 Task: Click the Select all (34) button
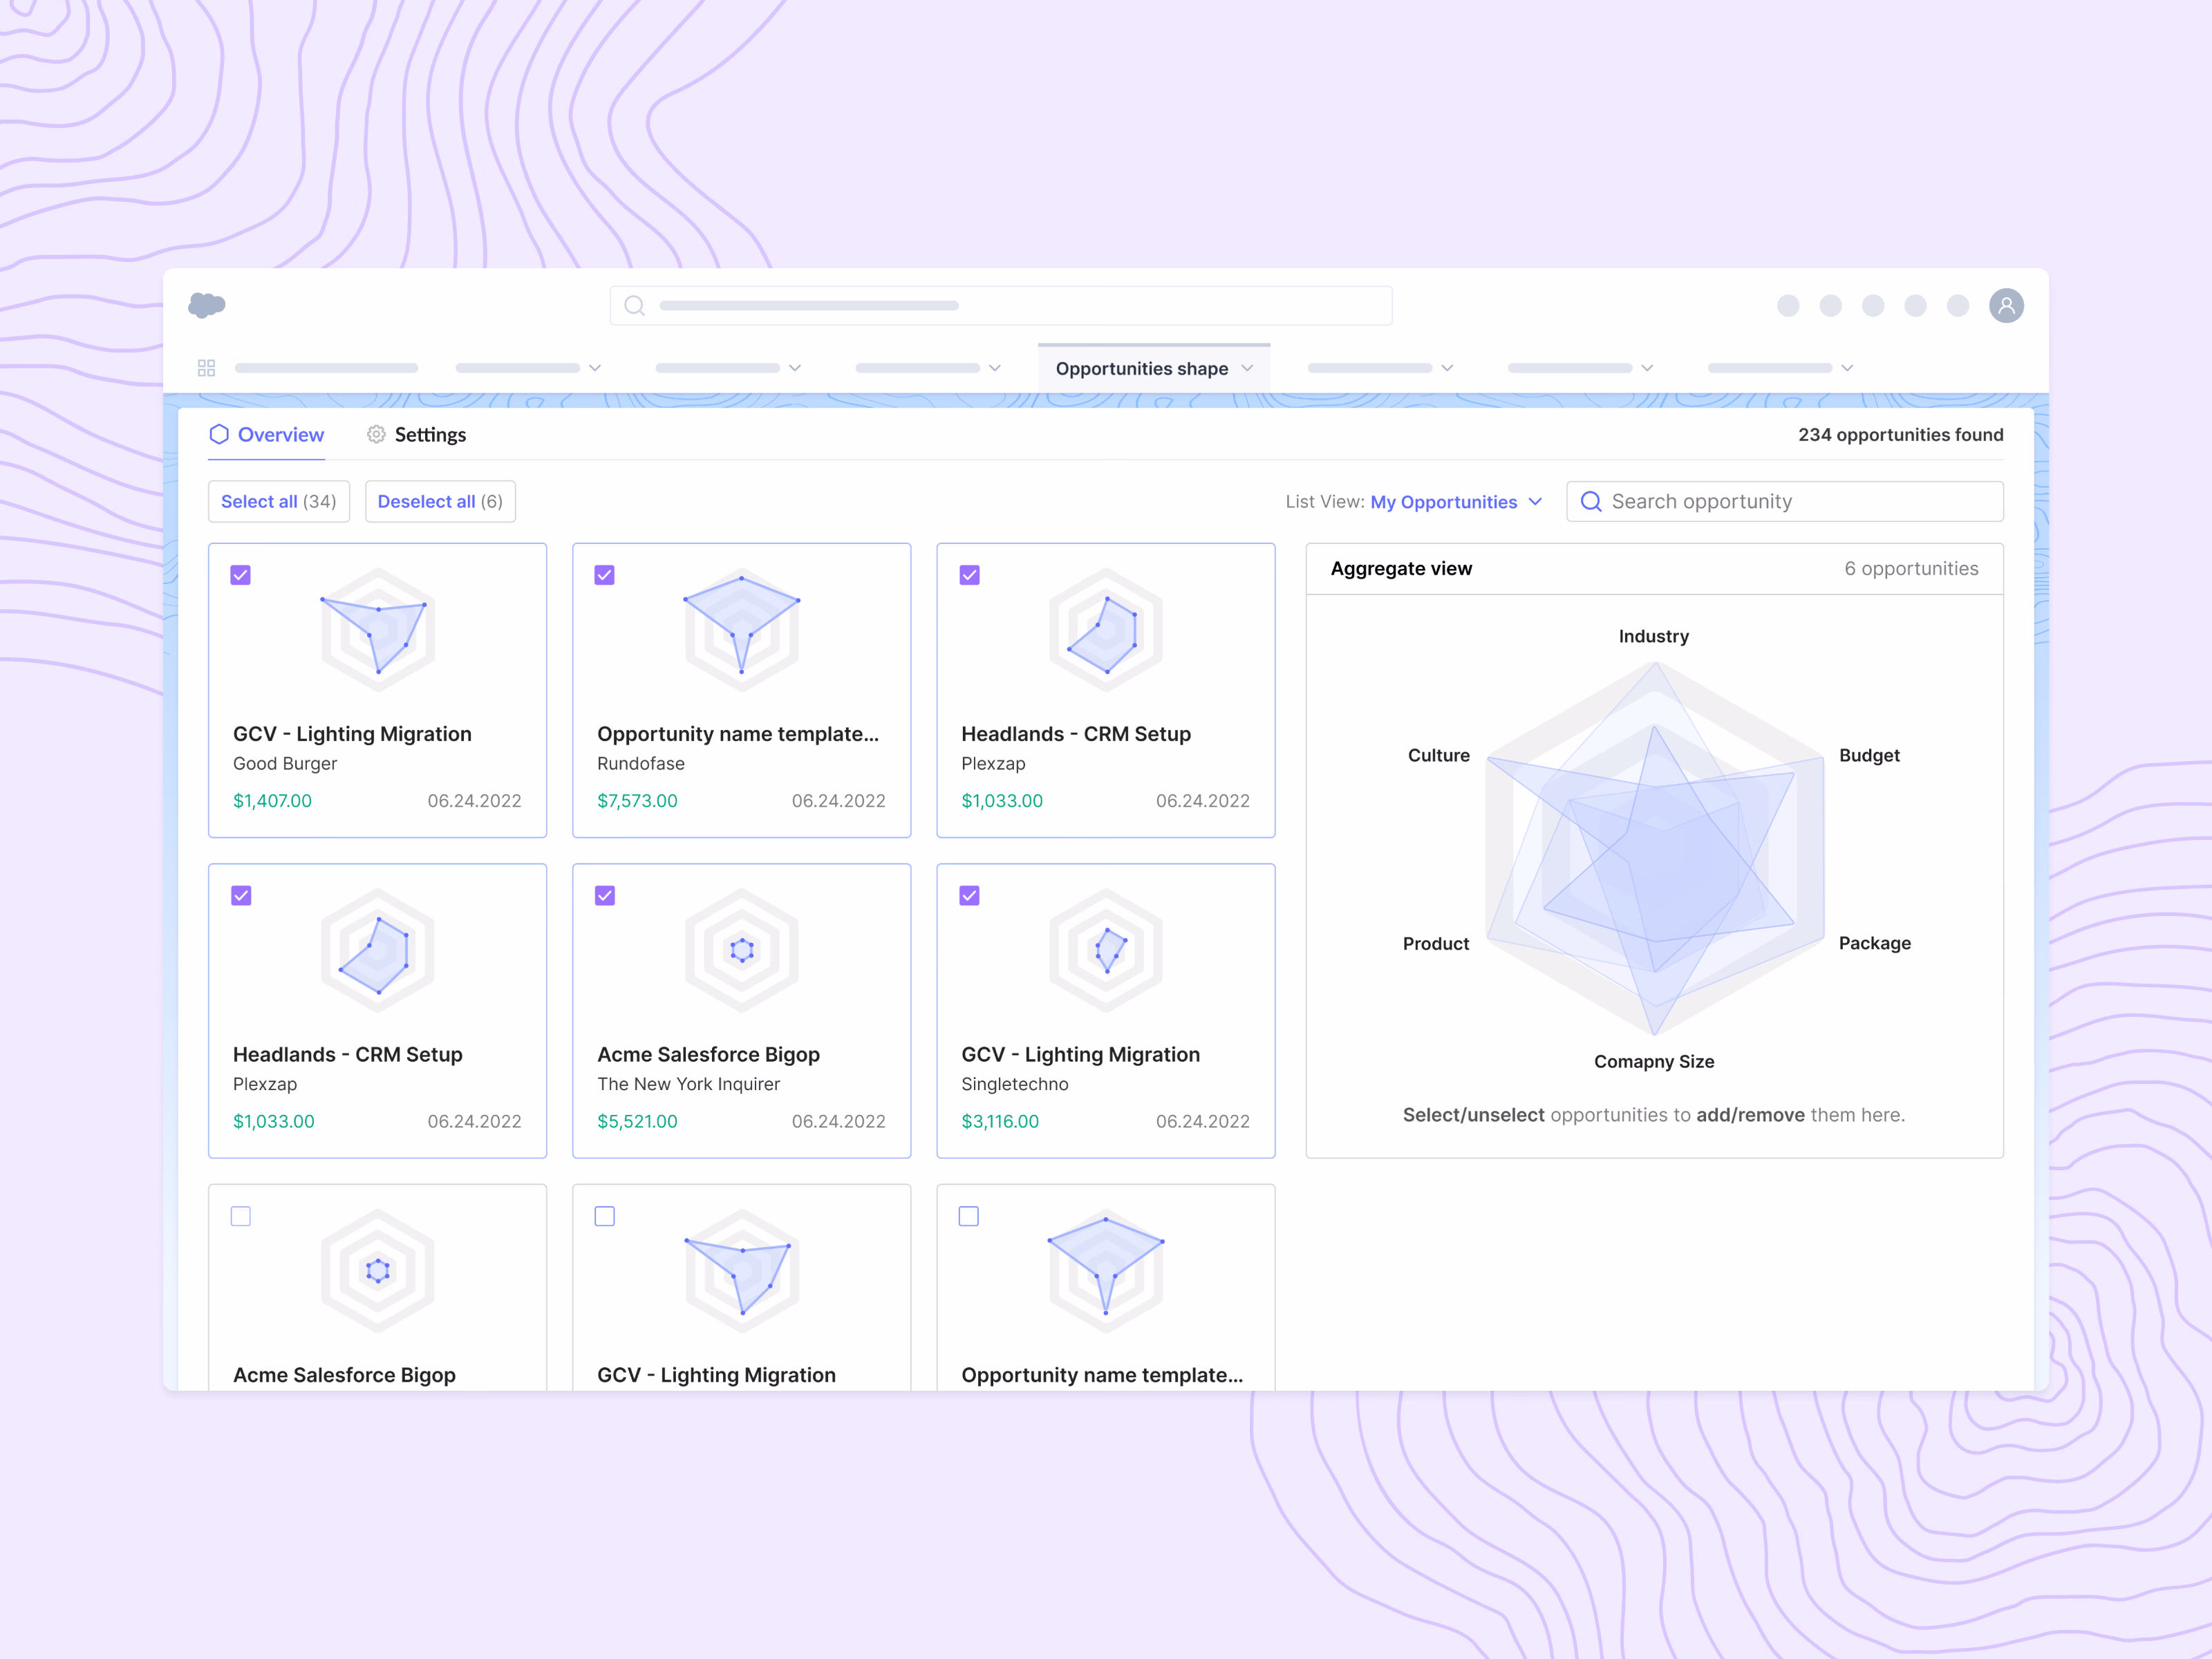click(279, 501)
